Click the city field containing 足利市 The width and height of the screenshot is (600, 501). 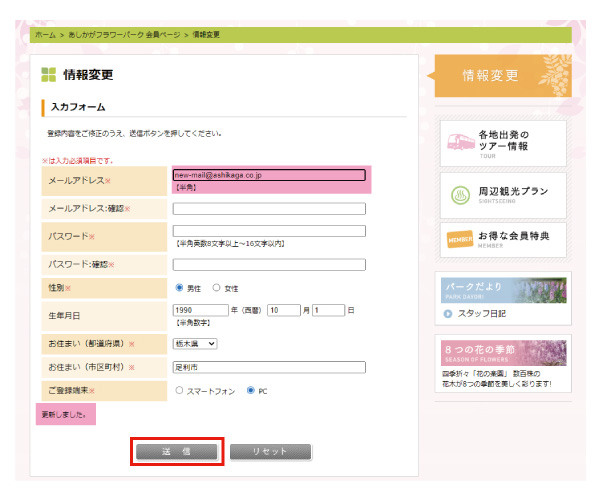269,367
